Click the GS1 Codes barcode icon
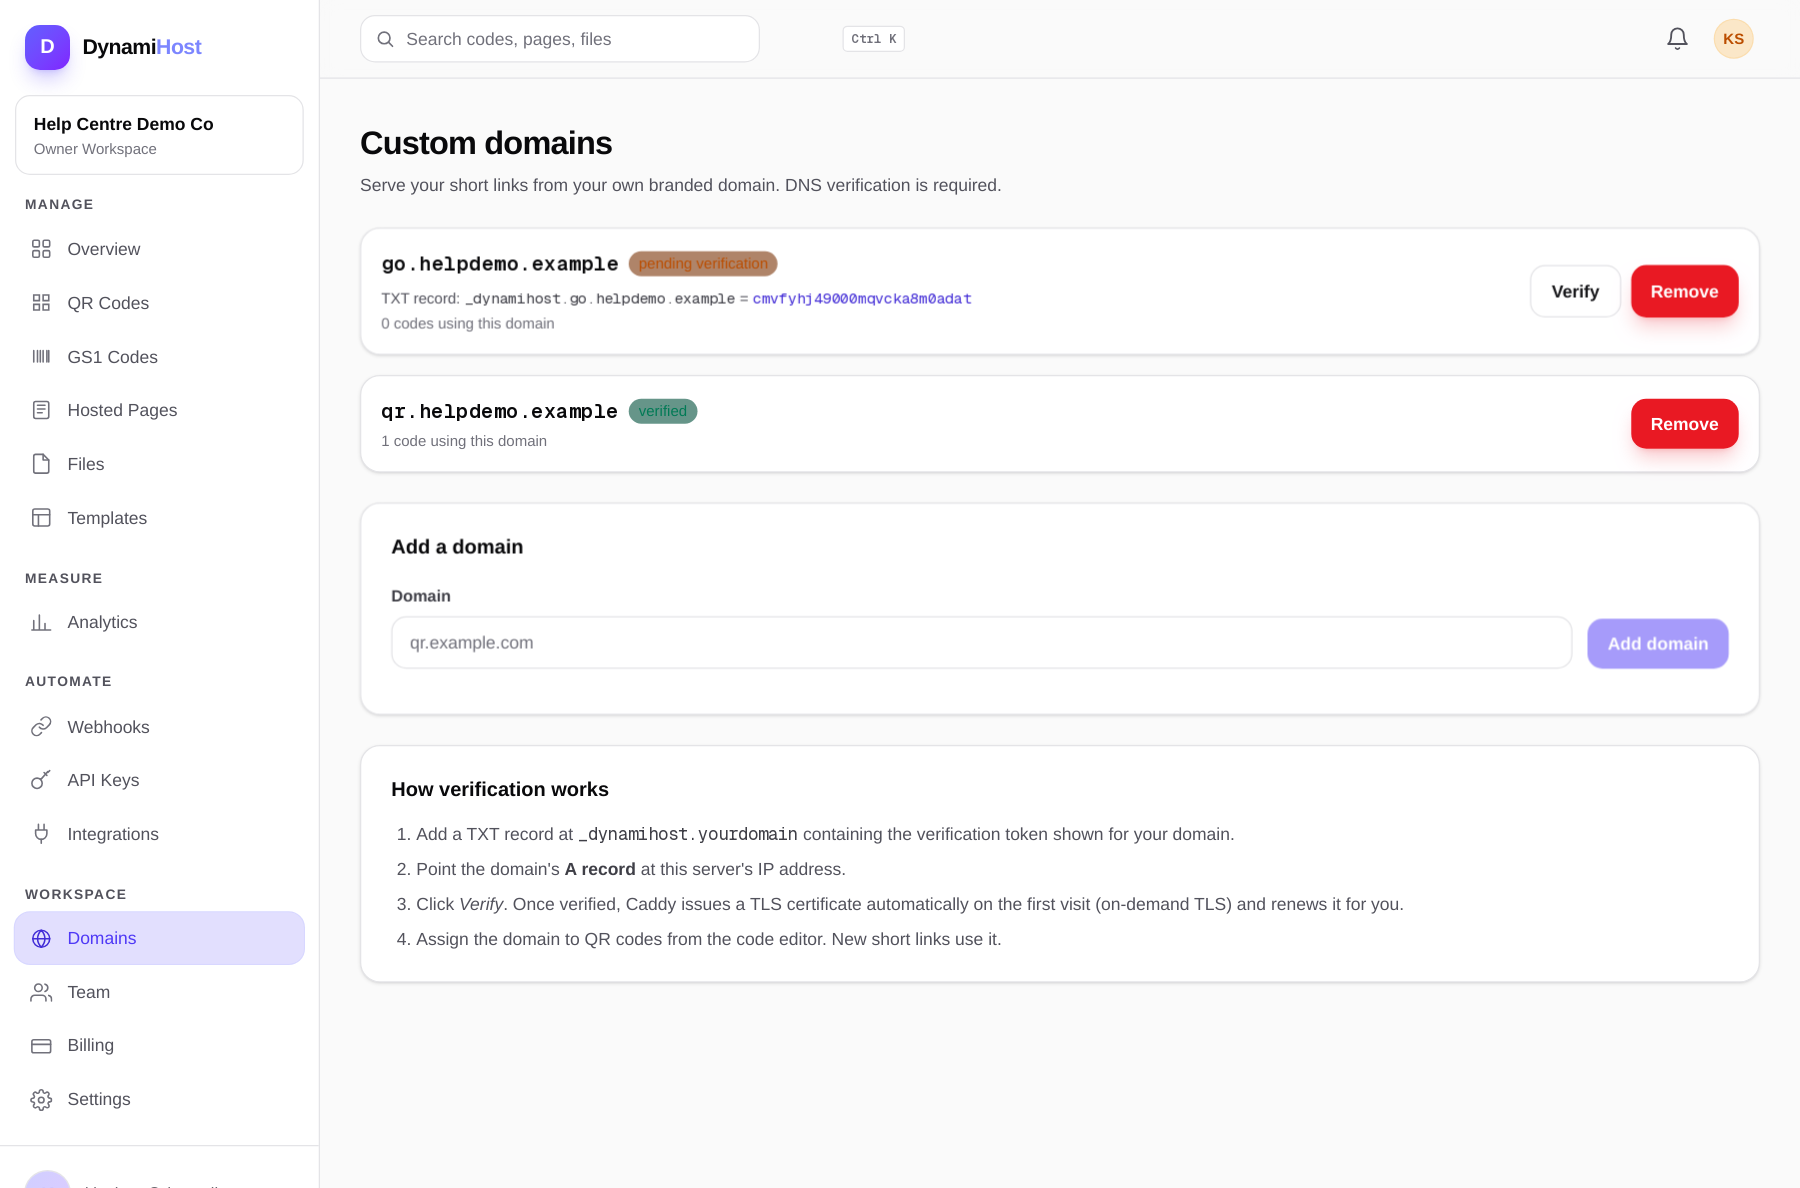 click(41, 357)
